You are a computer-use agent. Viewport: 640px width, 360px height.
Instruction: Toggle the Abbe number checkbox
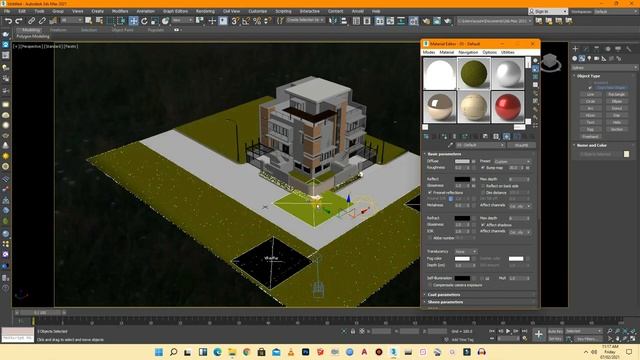[430, 238]
